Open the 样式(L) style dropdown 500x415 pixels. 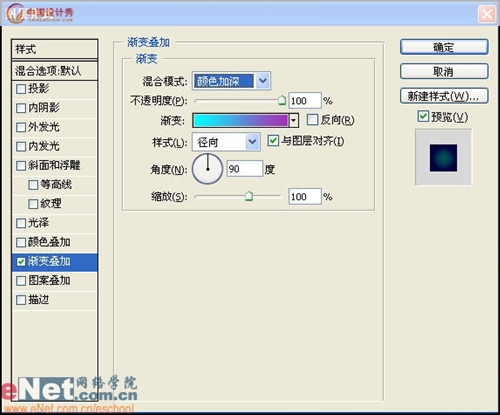[x=226, y=142]
